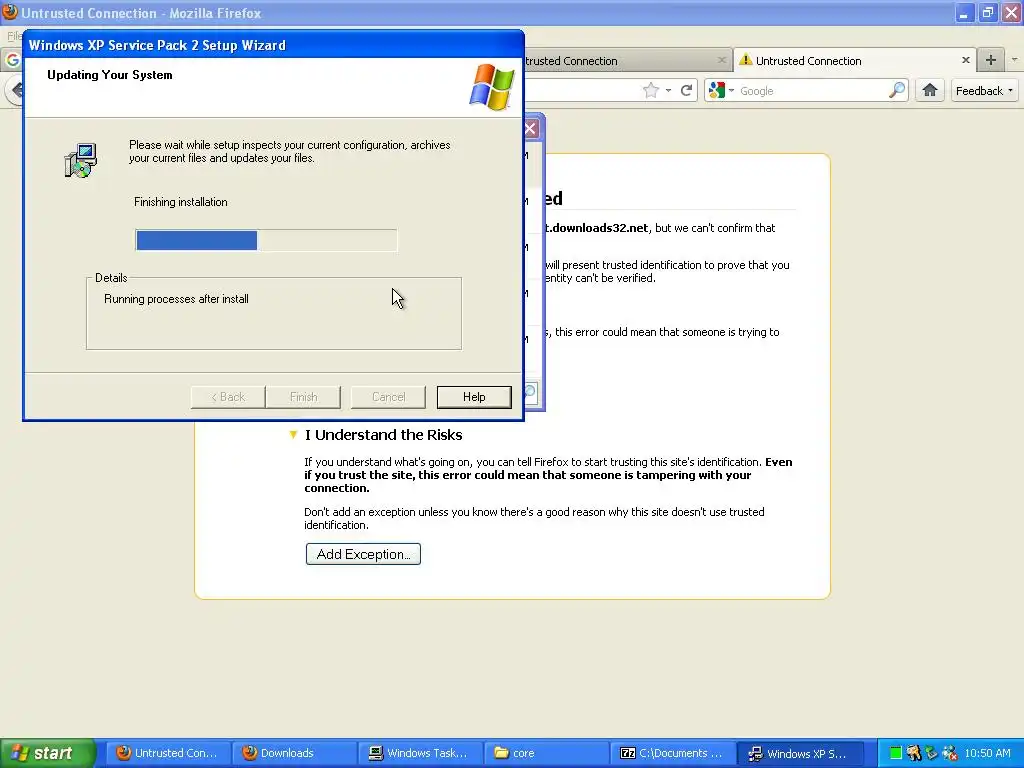Switch to the 7-Zip C:\Documents taskbar button

pos(672,753)
